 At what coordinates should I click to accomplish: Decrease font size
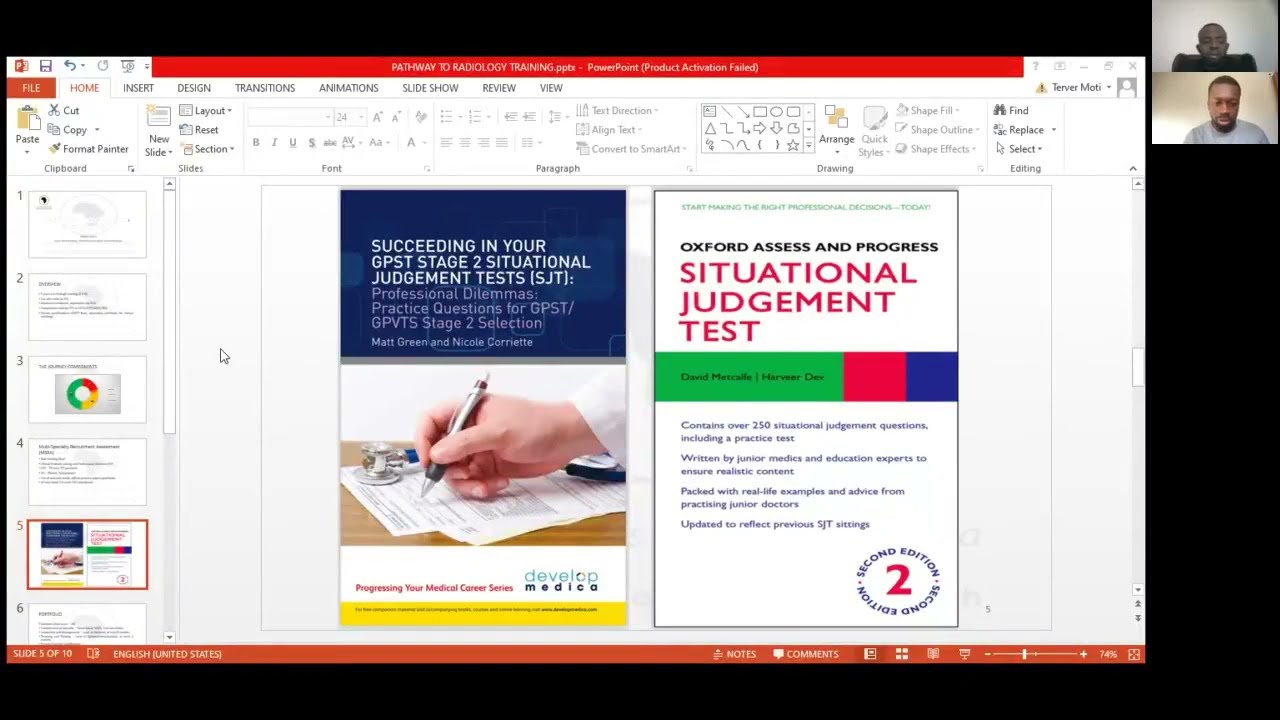click(395, 117)
